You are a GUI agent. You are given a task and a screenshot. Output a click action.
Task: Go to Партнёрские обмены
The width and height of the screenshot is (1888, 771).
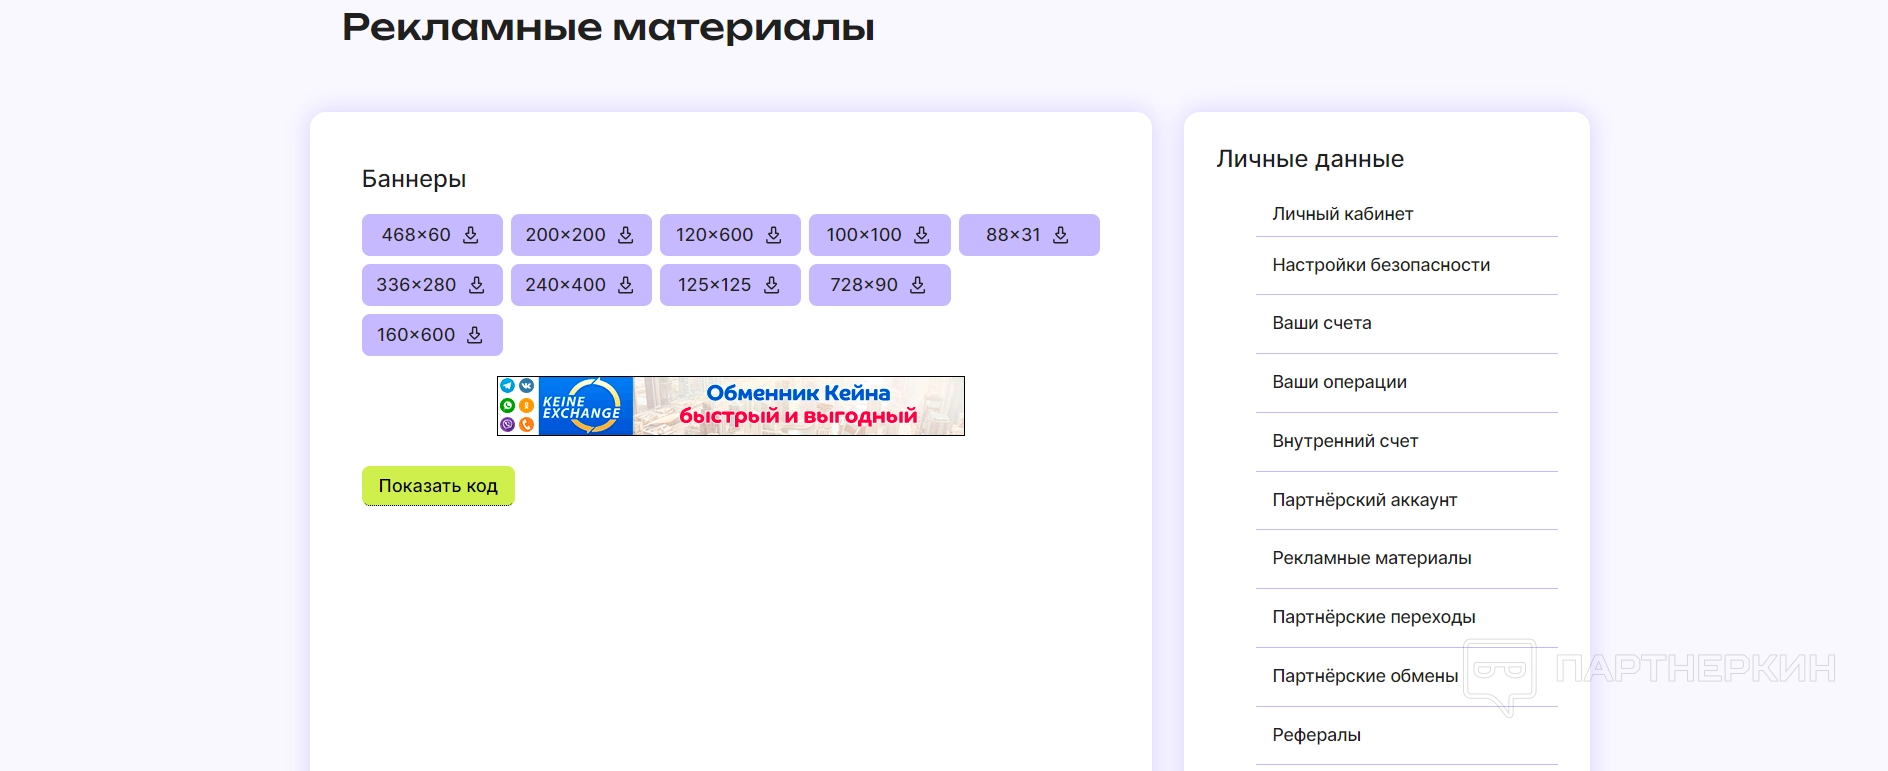[x=1365, y=676]
